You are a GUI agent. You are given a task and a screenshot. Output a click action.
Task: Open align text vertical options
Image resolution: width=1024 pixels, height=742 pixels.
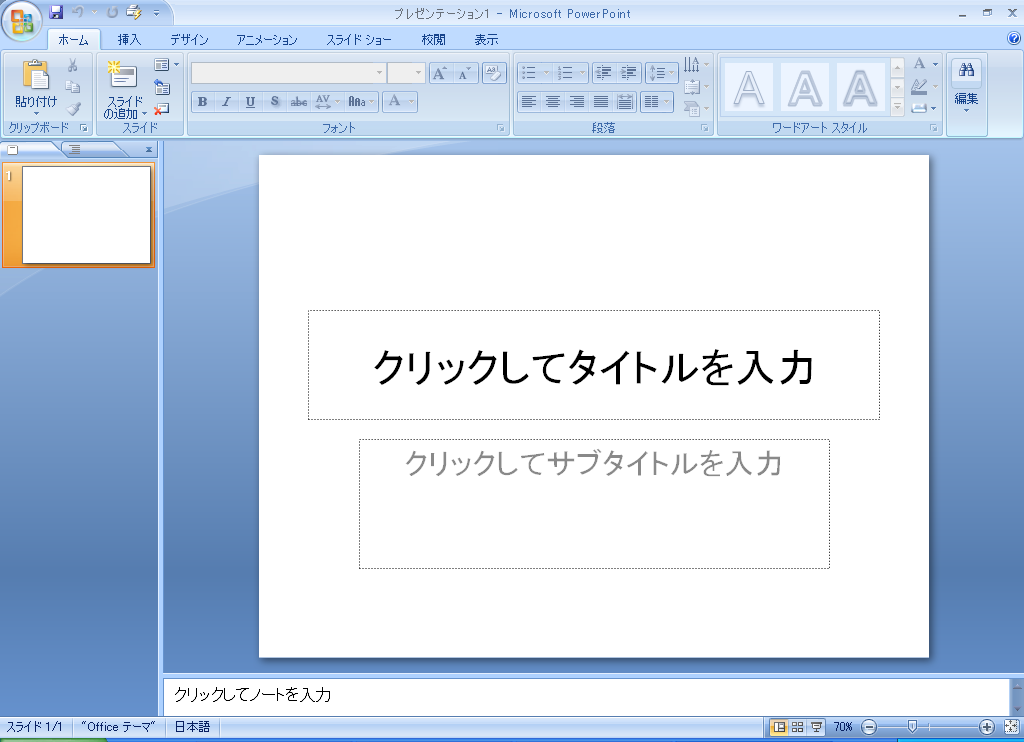[696, 87]
